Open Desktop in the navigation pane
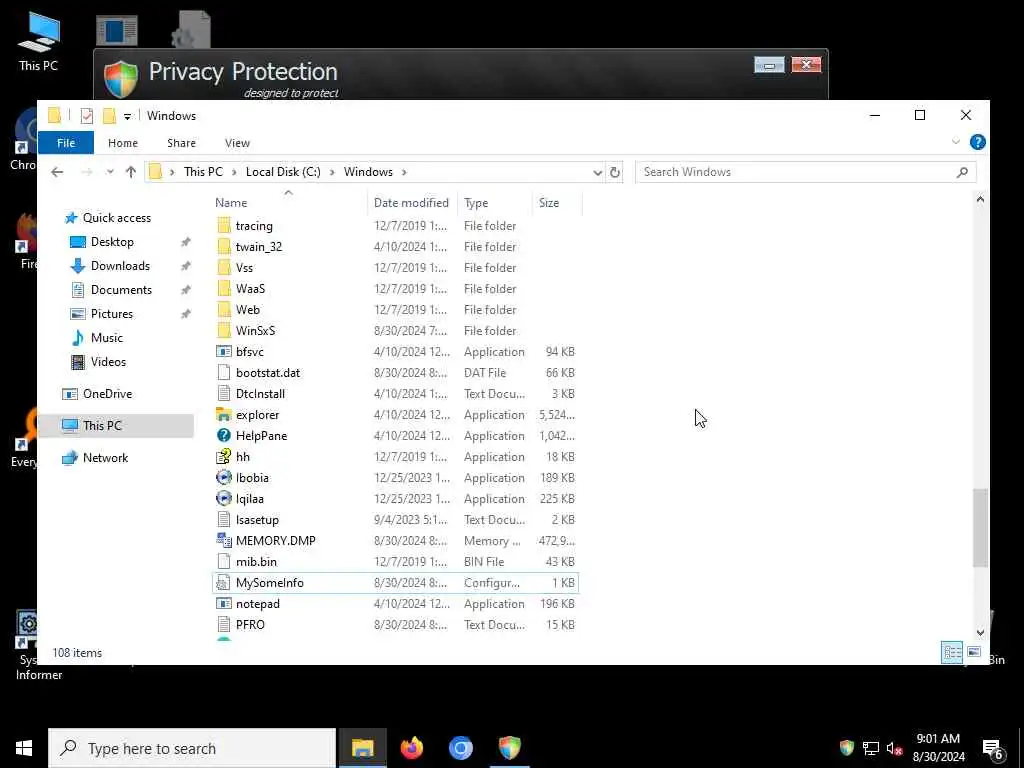The image size is (1024, 768). 112,242
